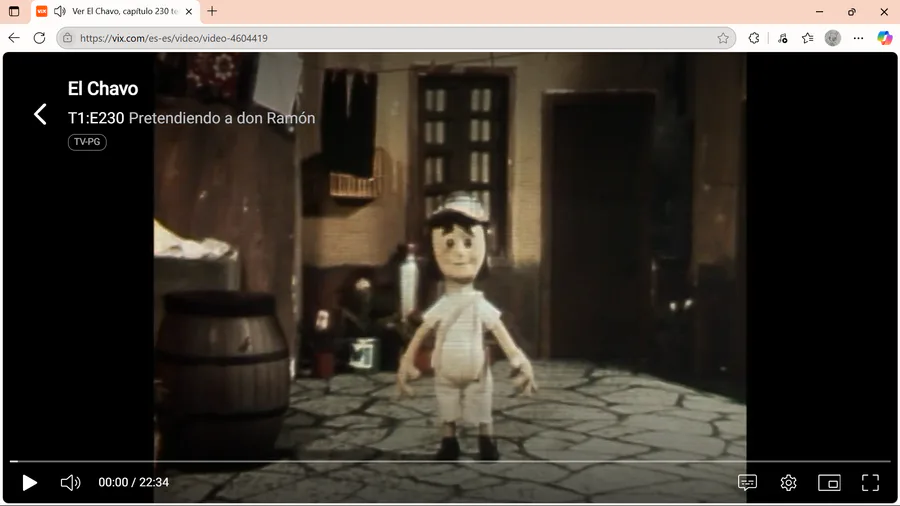This screenshot has height=506, width=900.
Task: Click the 00:00 / 22:34 time display
Action: (134, 482)
